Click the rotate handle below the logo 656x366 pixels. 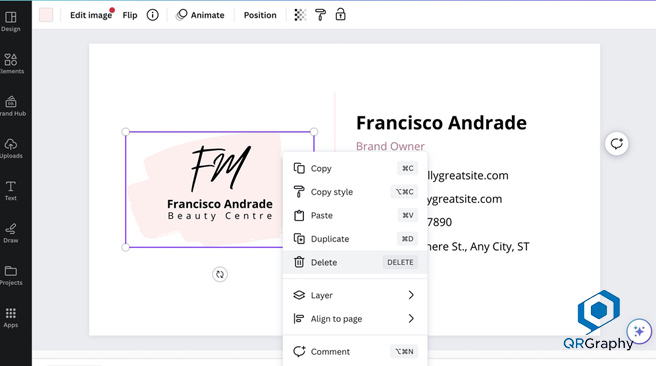tap(220, 274)
